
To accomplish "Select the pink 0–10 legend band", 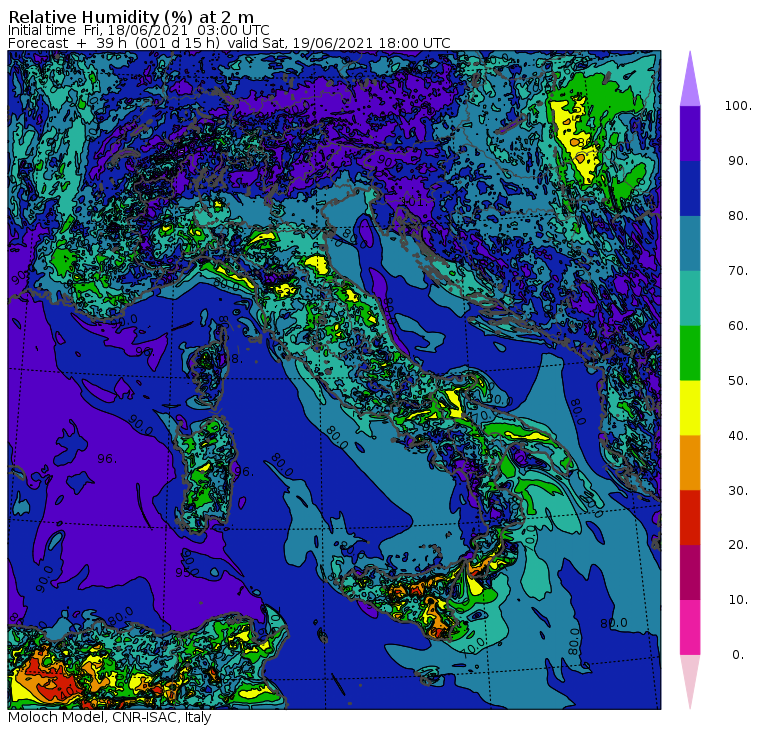I will point(690,627).
